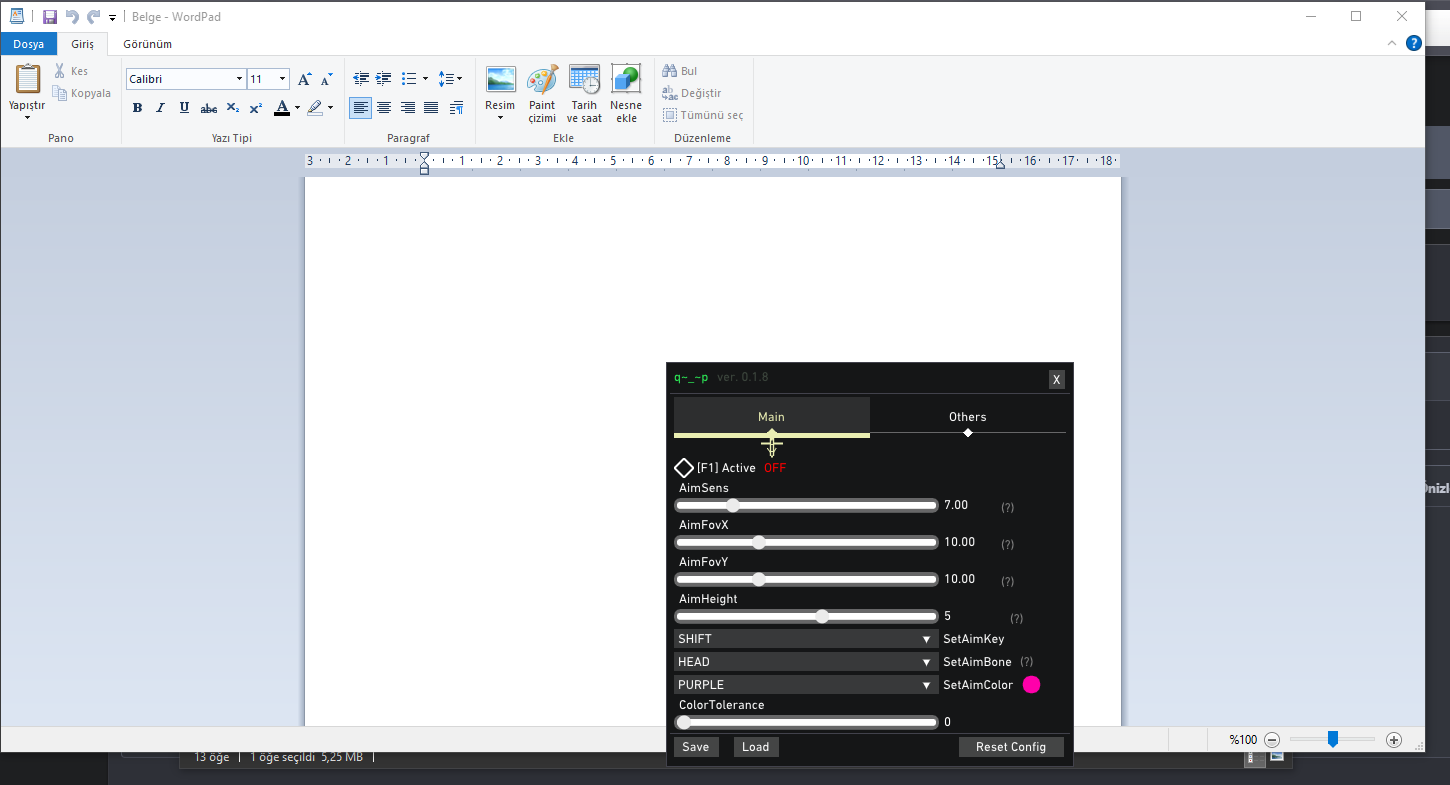The width and height of the screenshot is (1450, 785).
Task: Expand the font size dropdown
Action: click(283, 79)
